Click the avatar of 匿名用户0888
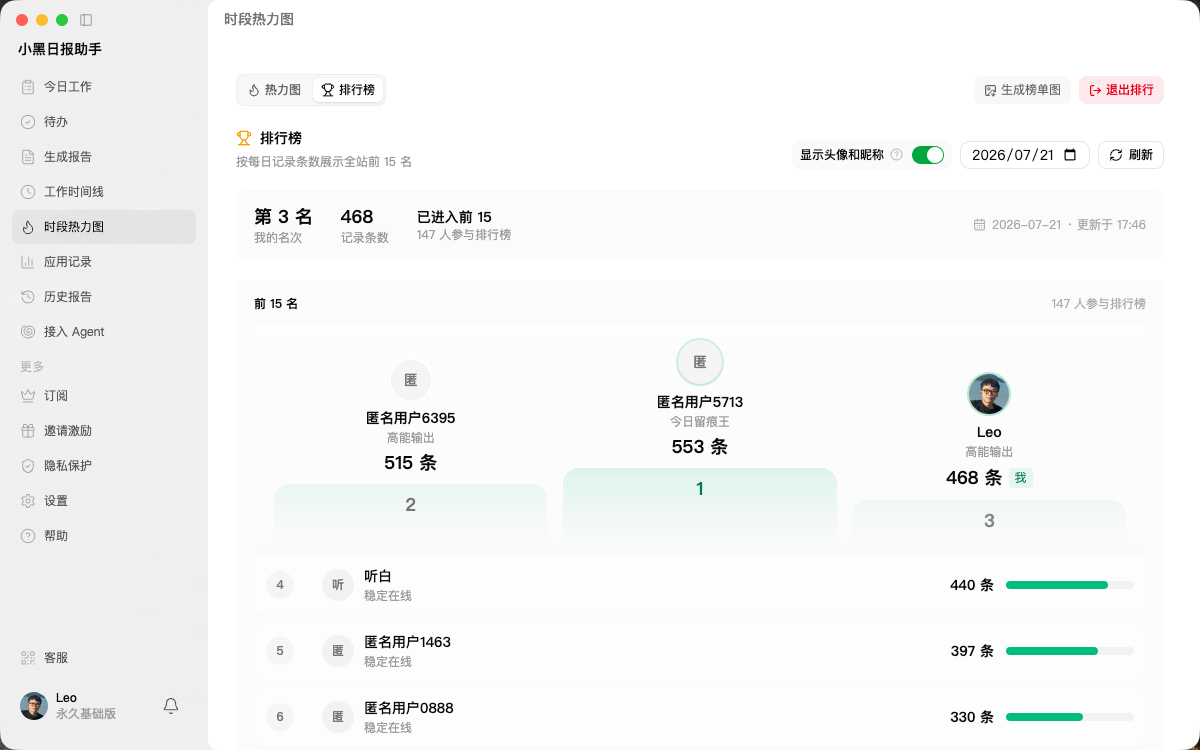This screenshot has height=750, width=1200. (338, 717)
